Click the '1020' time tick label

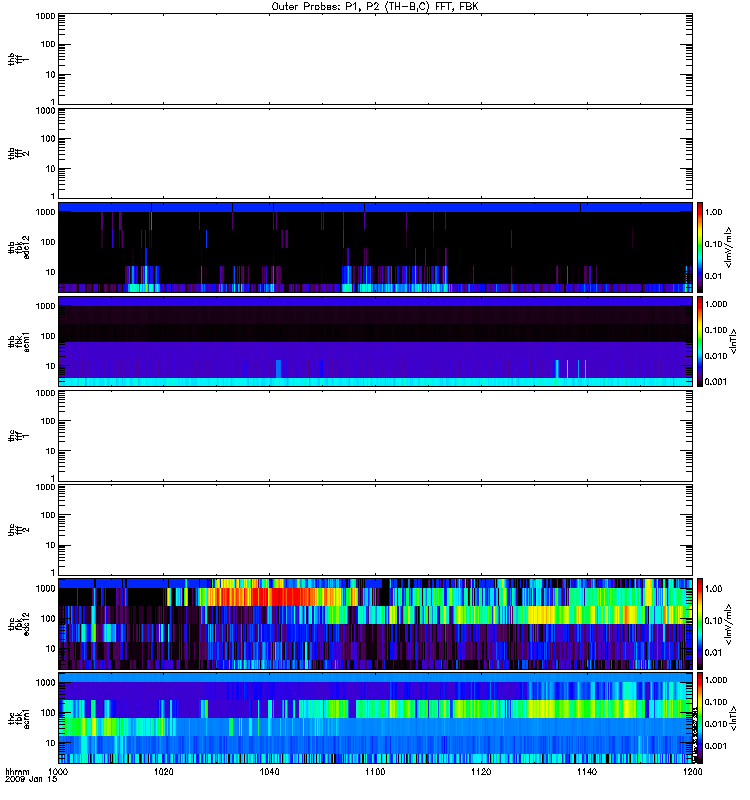pos(164,772)
